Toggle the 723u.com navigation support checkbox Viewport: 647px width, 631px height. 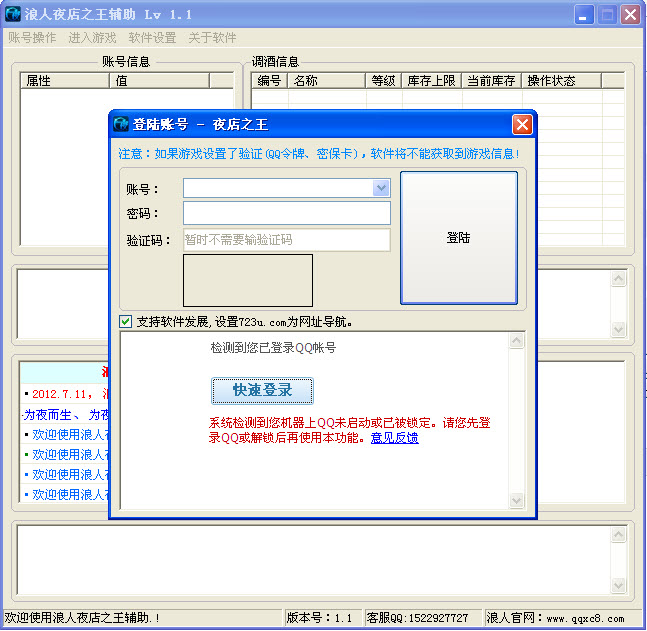[125, 321]
